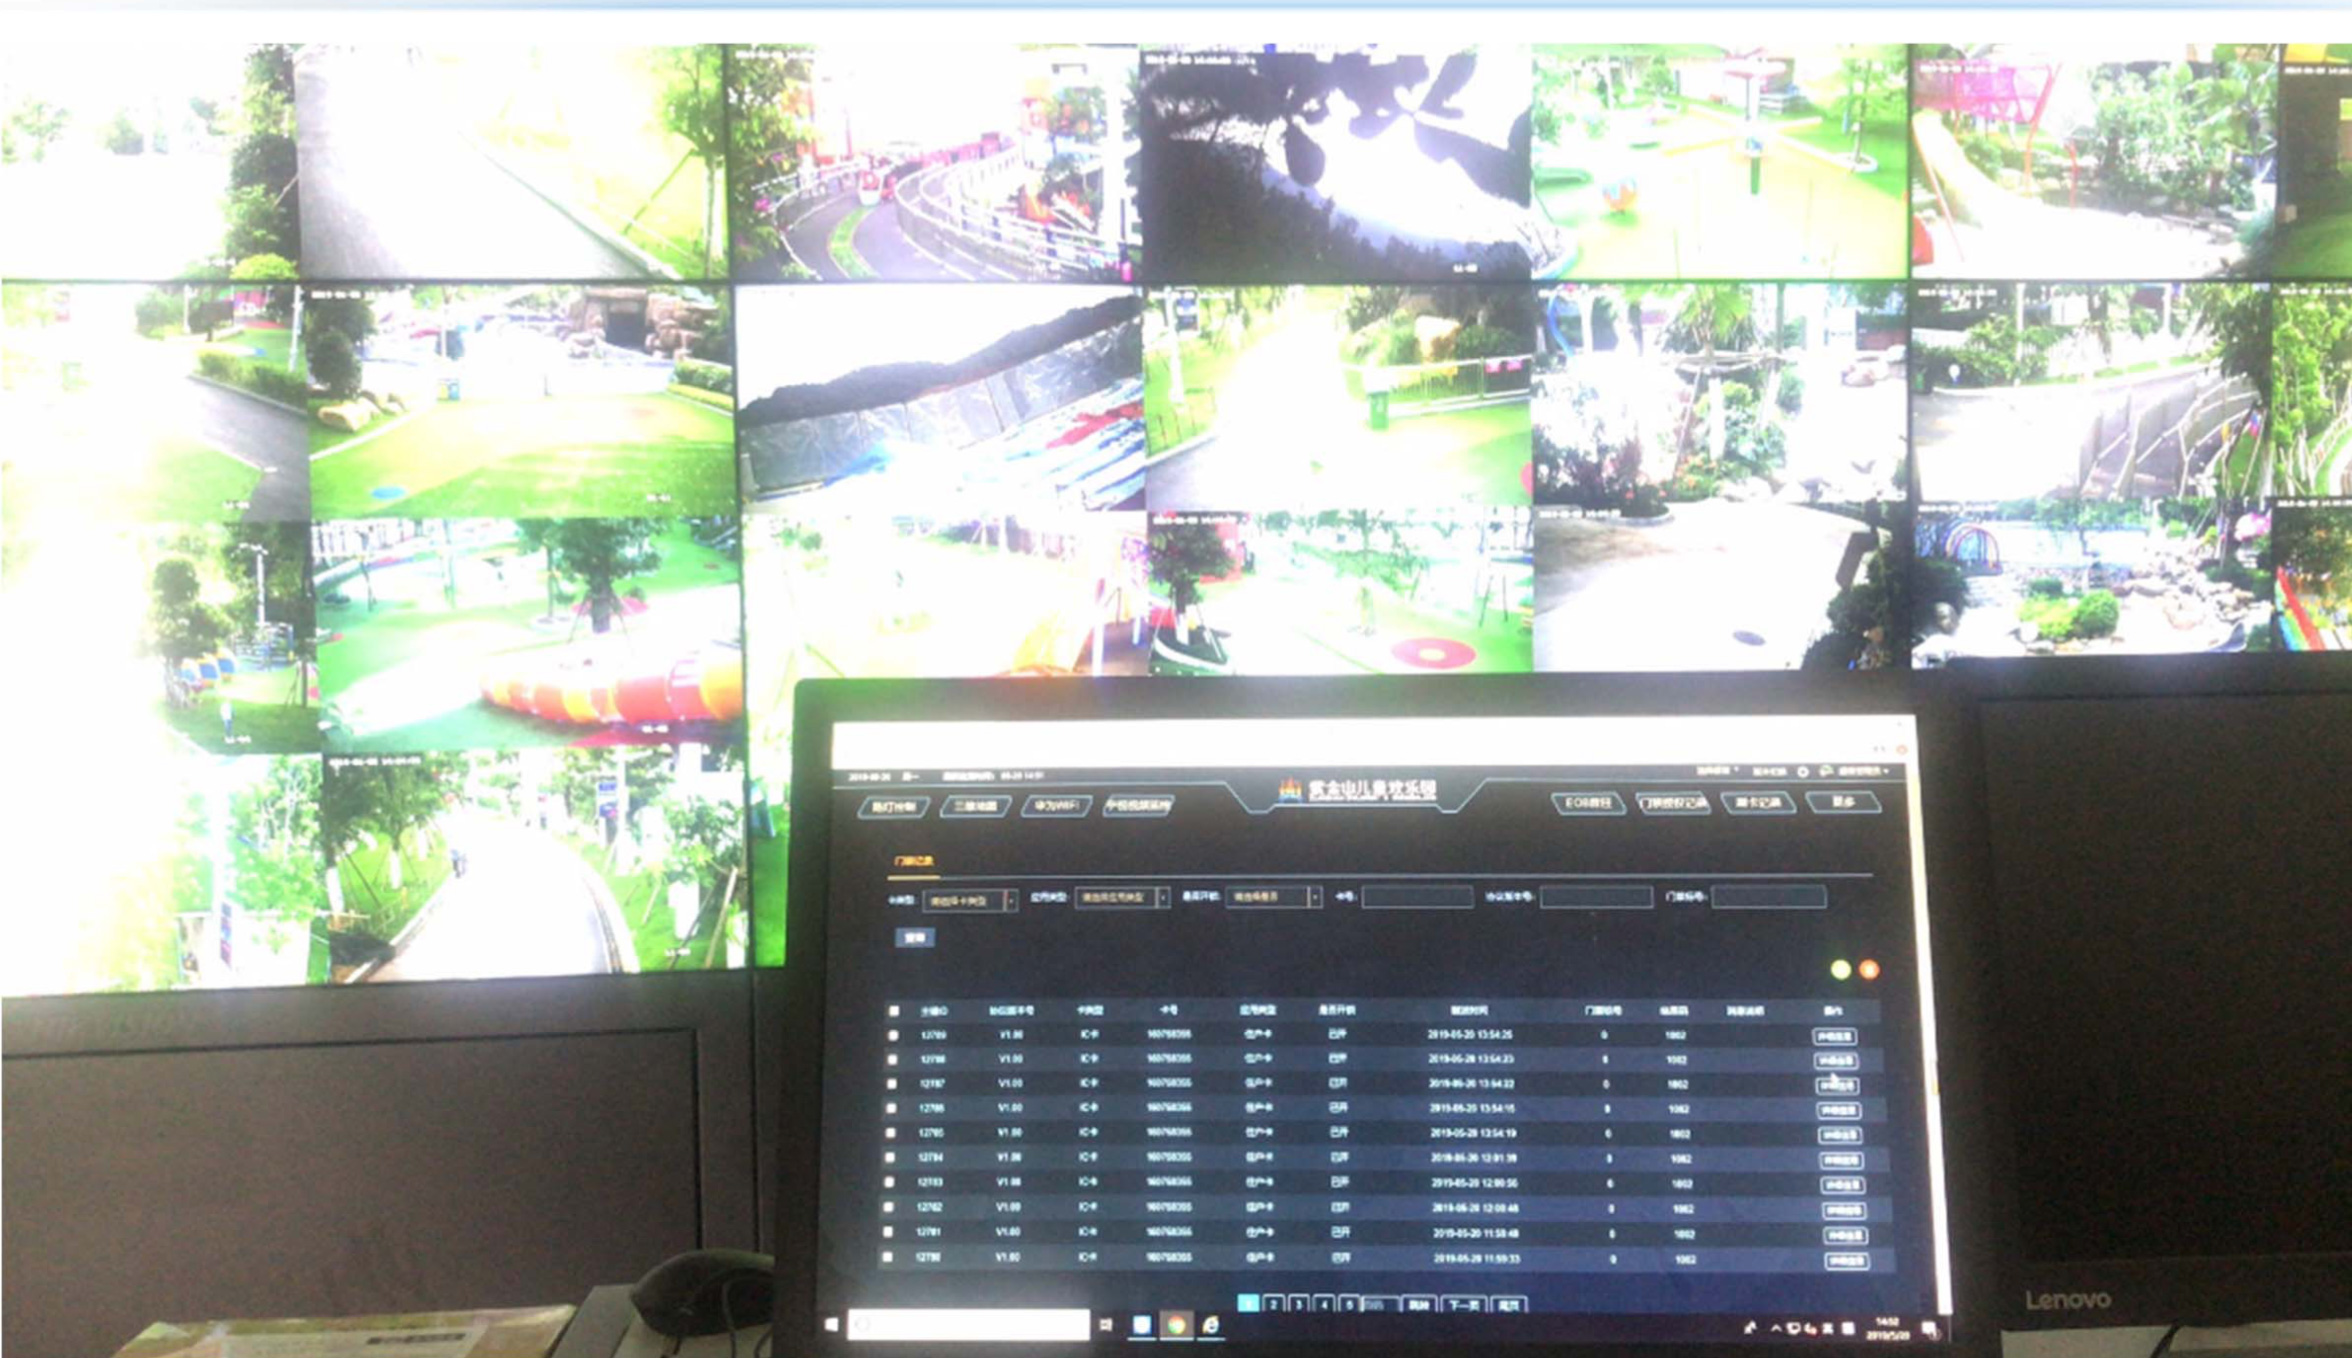Open the 华为WiFi navigation tab
Image resolution: width=2352 pixels, height=1358 pixels.
click(1055, 806)
